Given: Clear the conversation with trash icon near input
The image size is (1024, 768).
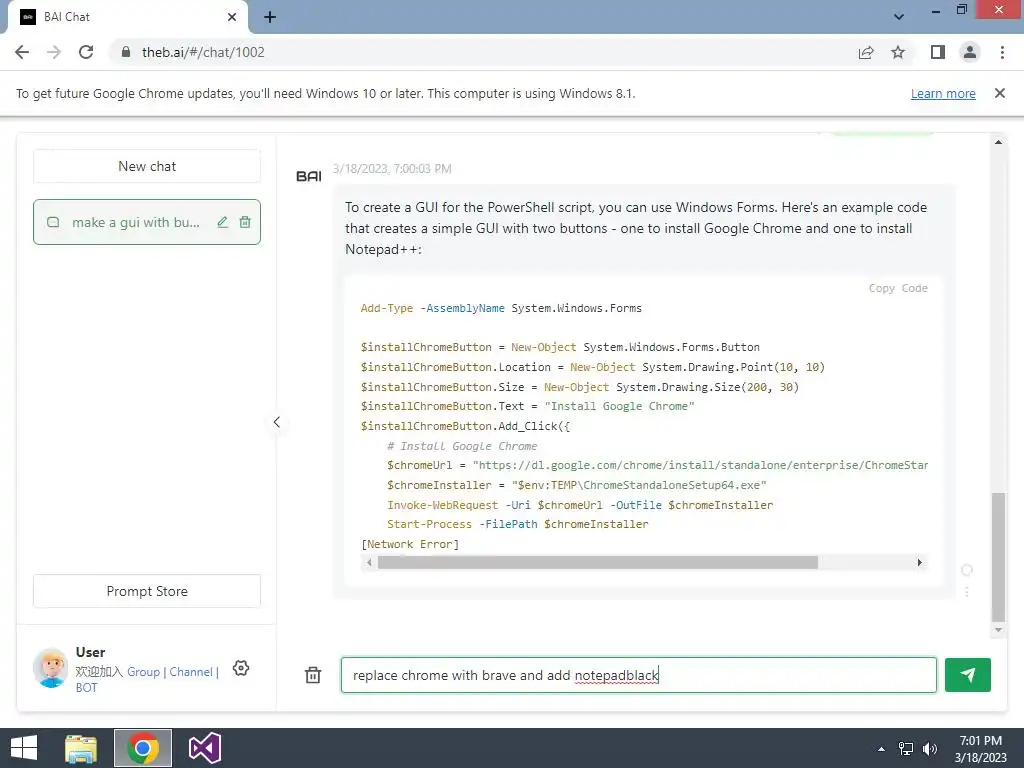Looking at the screenshot, I should point(313,675).
